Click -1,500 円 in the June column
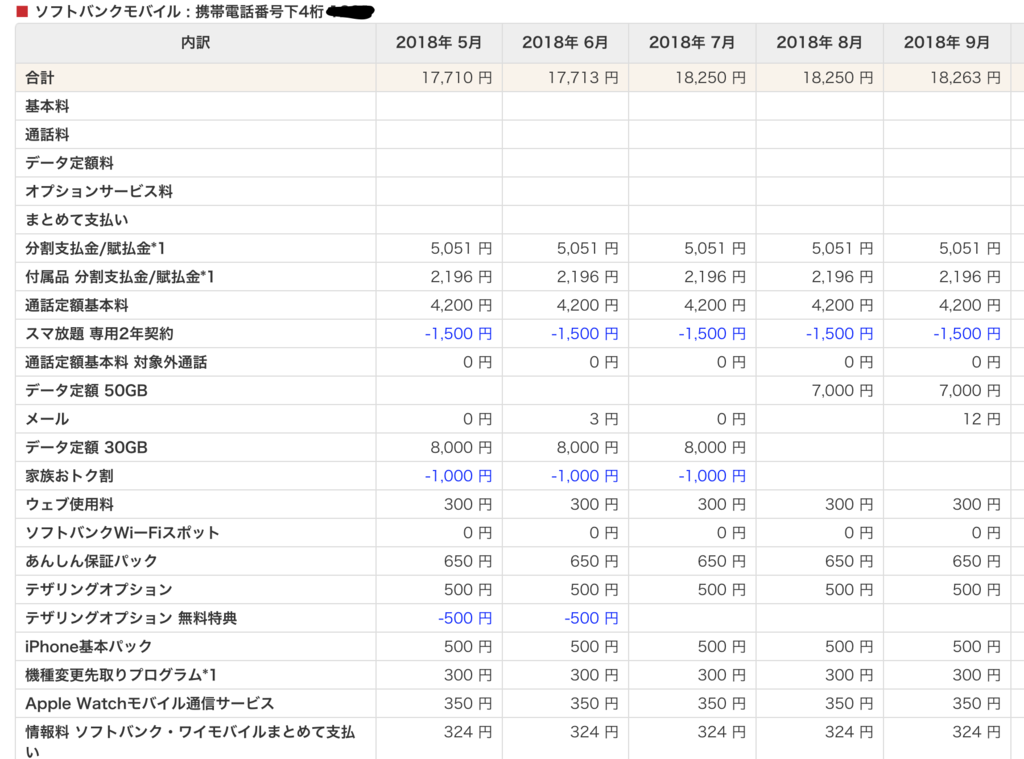The width and height of the screenshot is (1024, 759). click(x=584, y=334)
